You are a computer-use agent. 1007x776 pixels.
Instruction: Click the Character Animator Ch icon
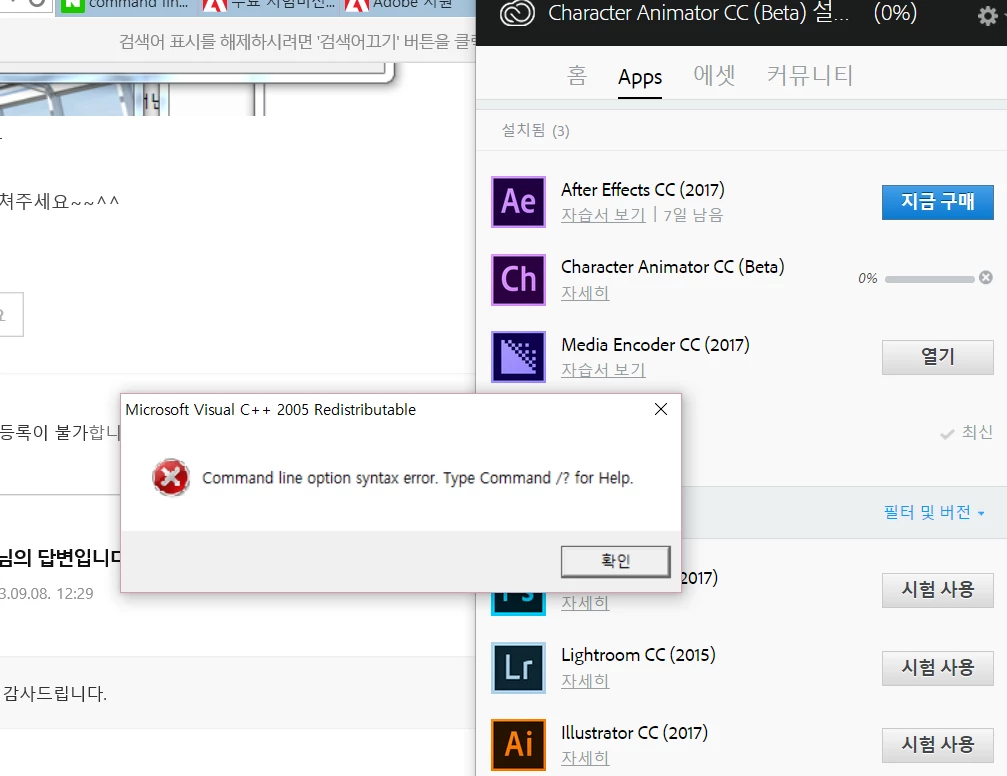pyautogui.click(x=518, y=279)
